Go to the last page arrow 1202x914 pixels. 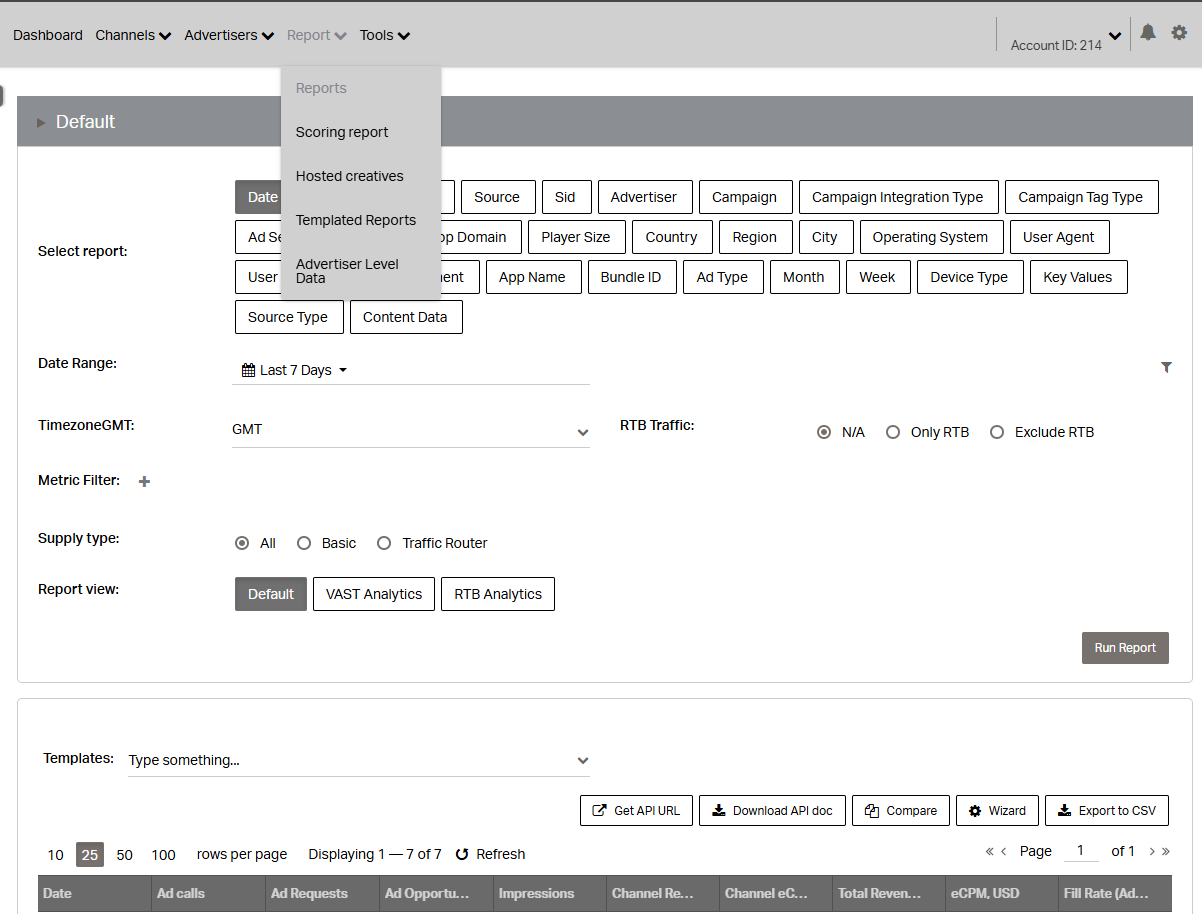pos(1165,851)
